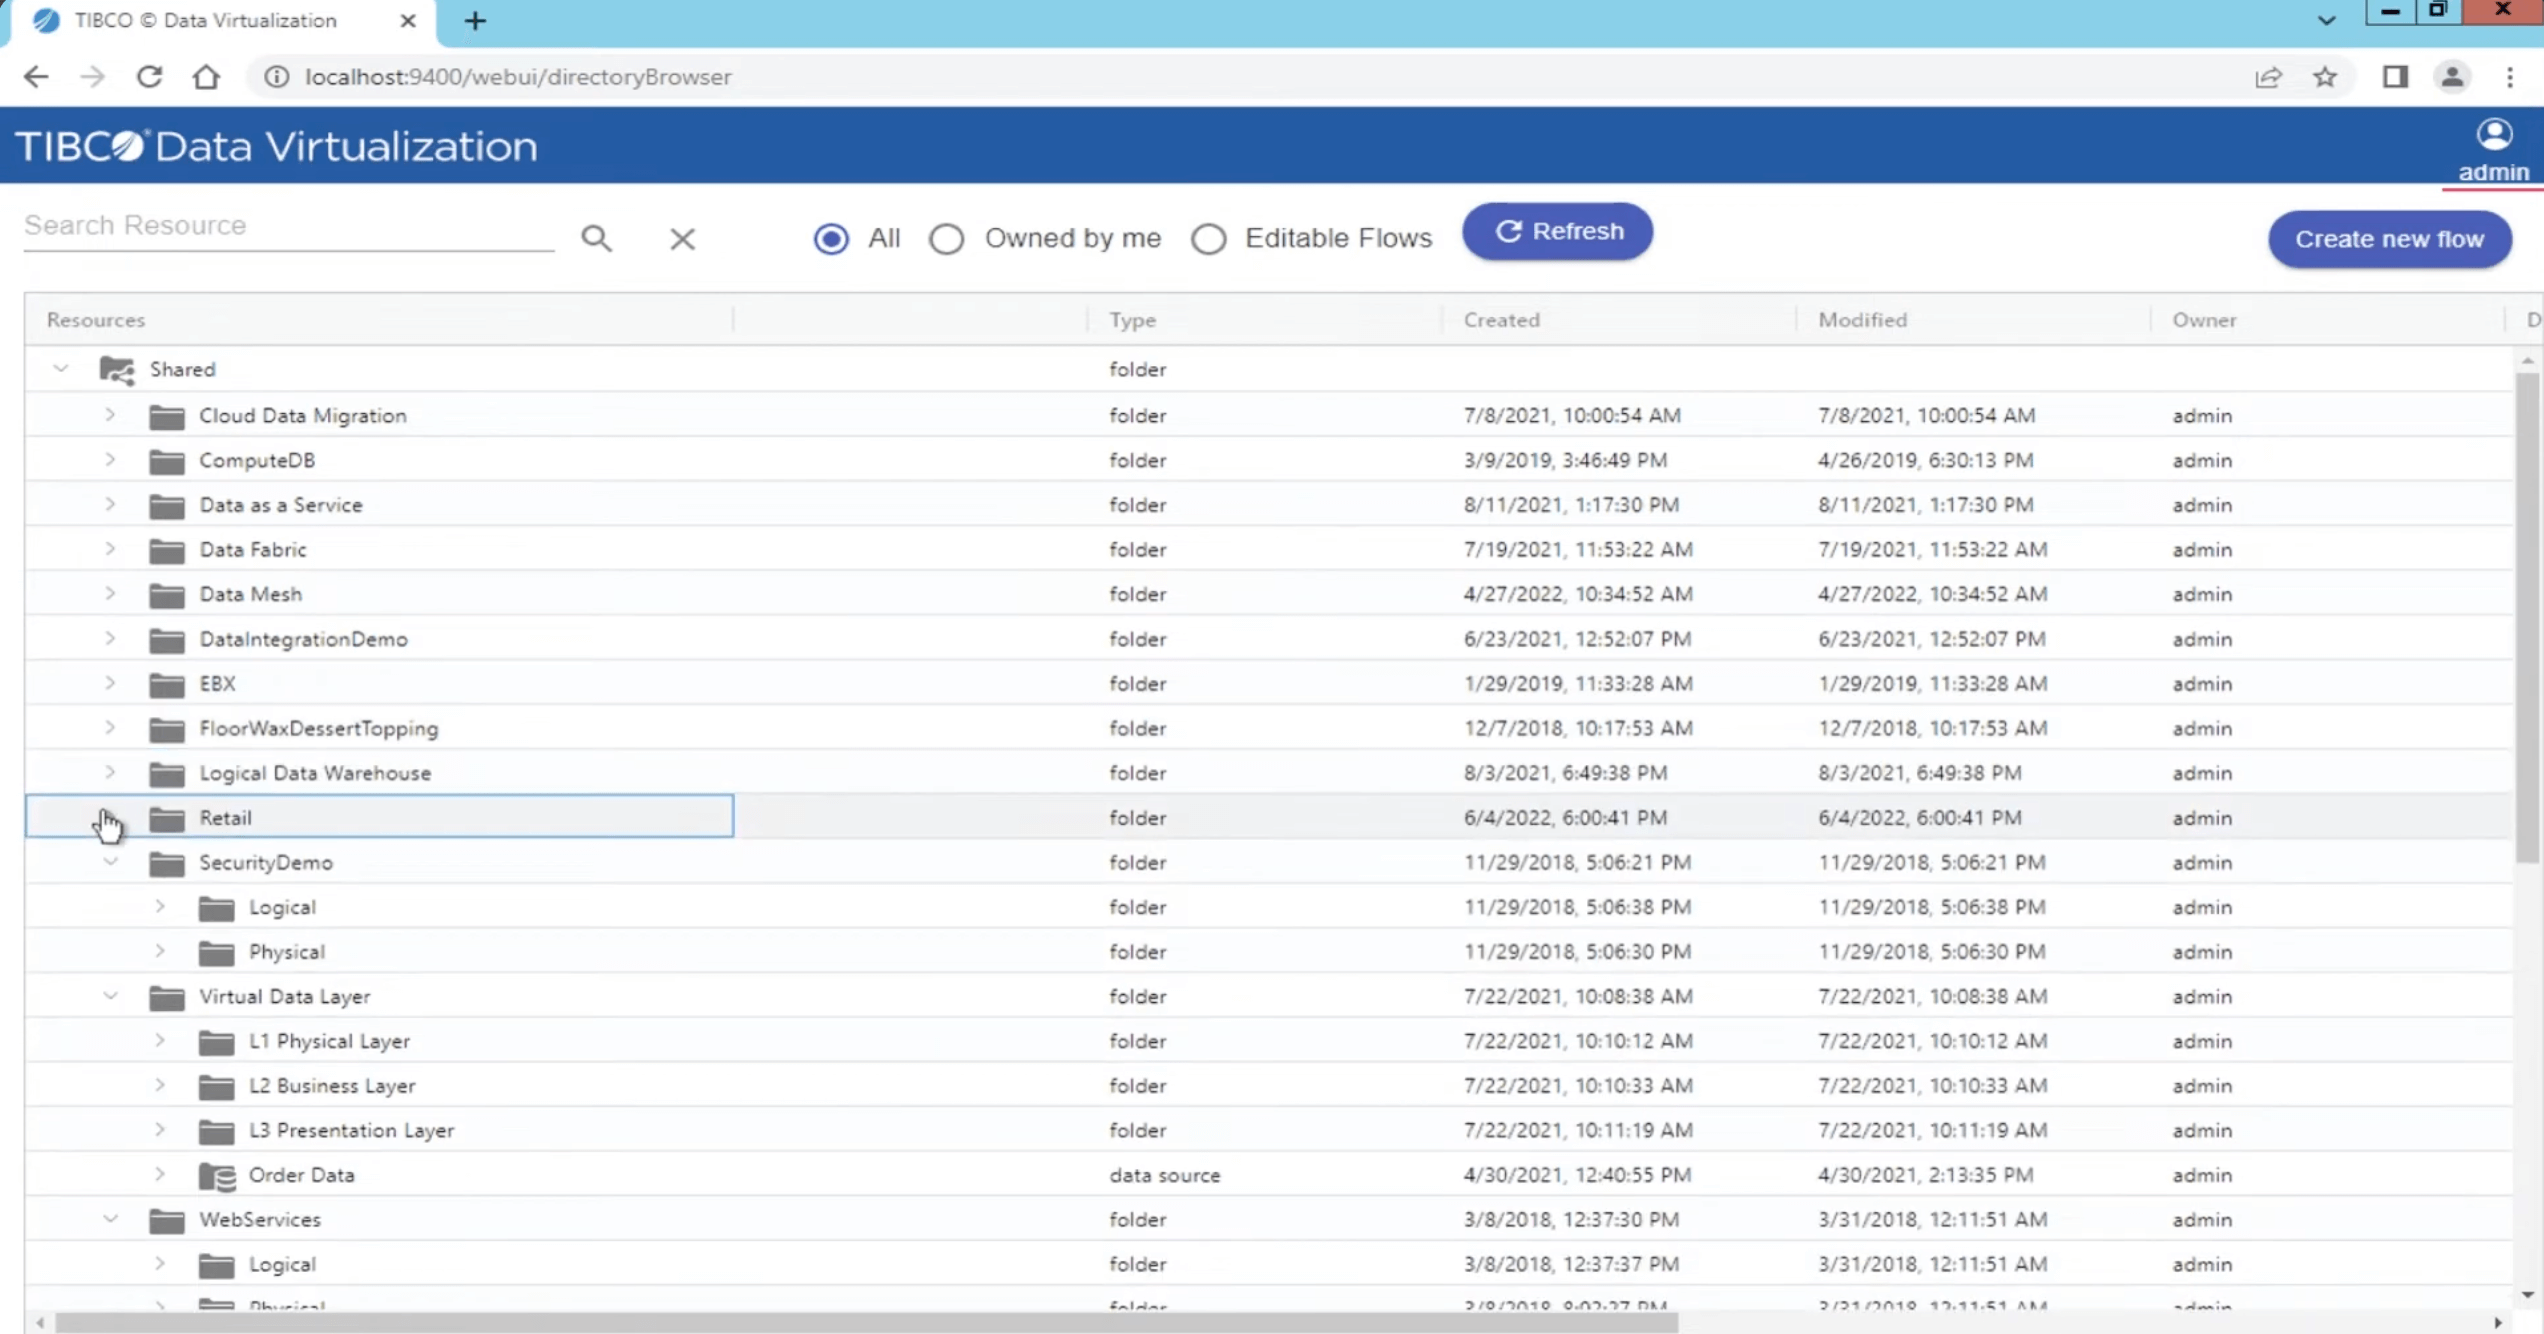Click the vertical scrollbar thumb
The image size is (2544, 1334).
click(x=2528, y=617)
